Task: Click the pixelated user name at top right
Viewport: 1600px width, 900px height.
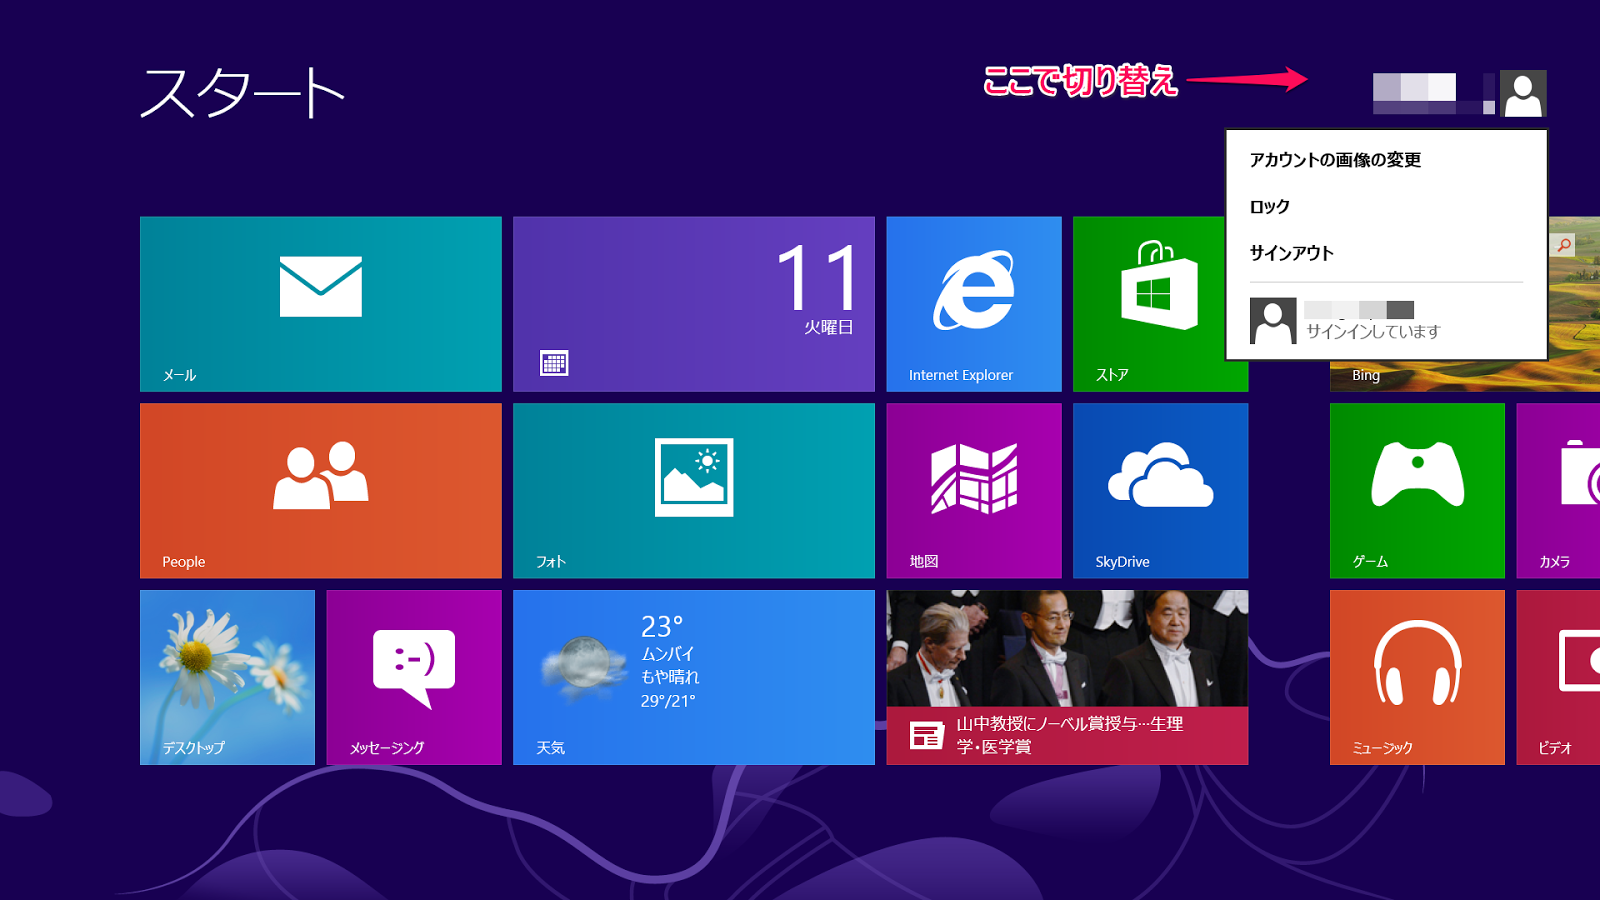Action: pyautogui.click(x=1434, y=93)
